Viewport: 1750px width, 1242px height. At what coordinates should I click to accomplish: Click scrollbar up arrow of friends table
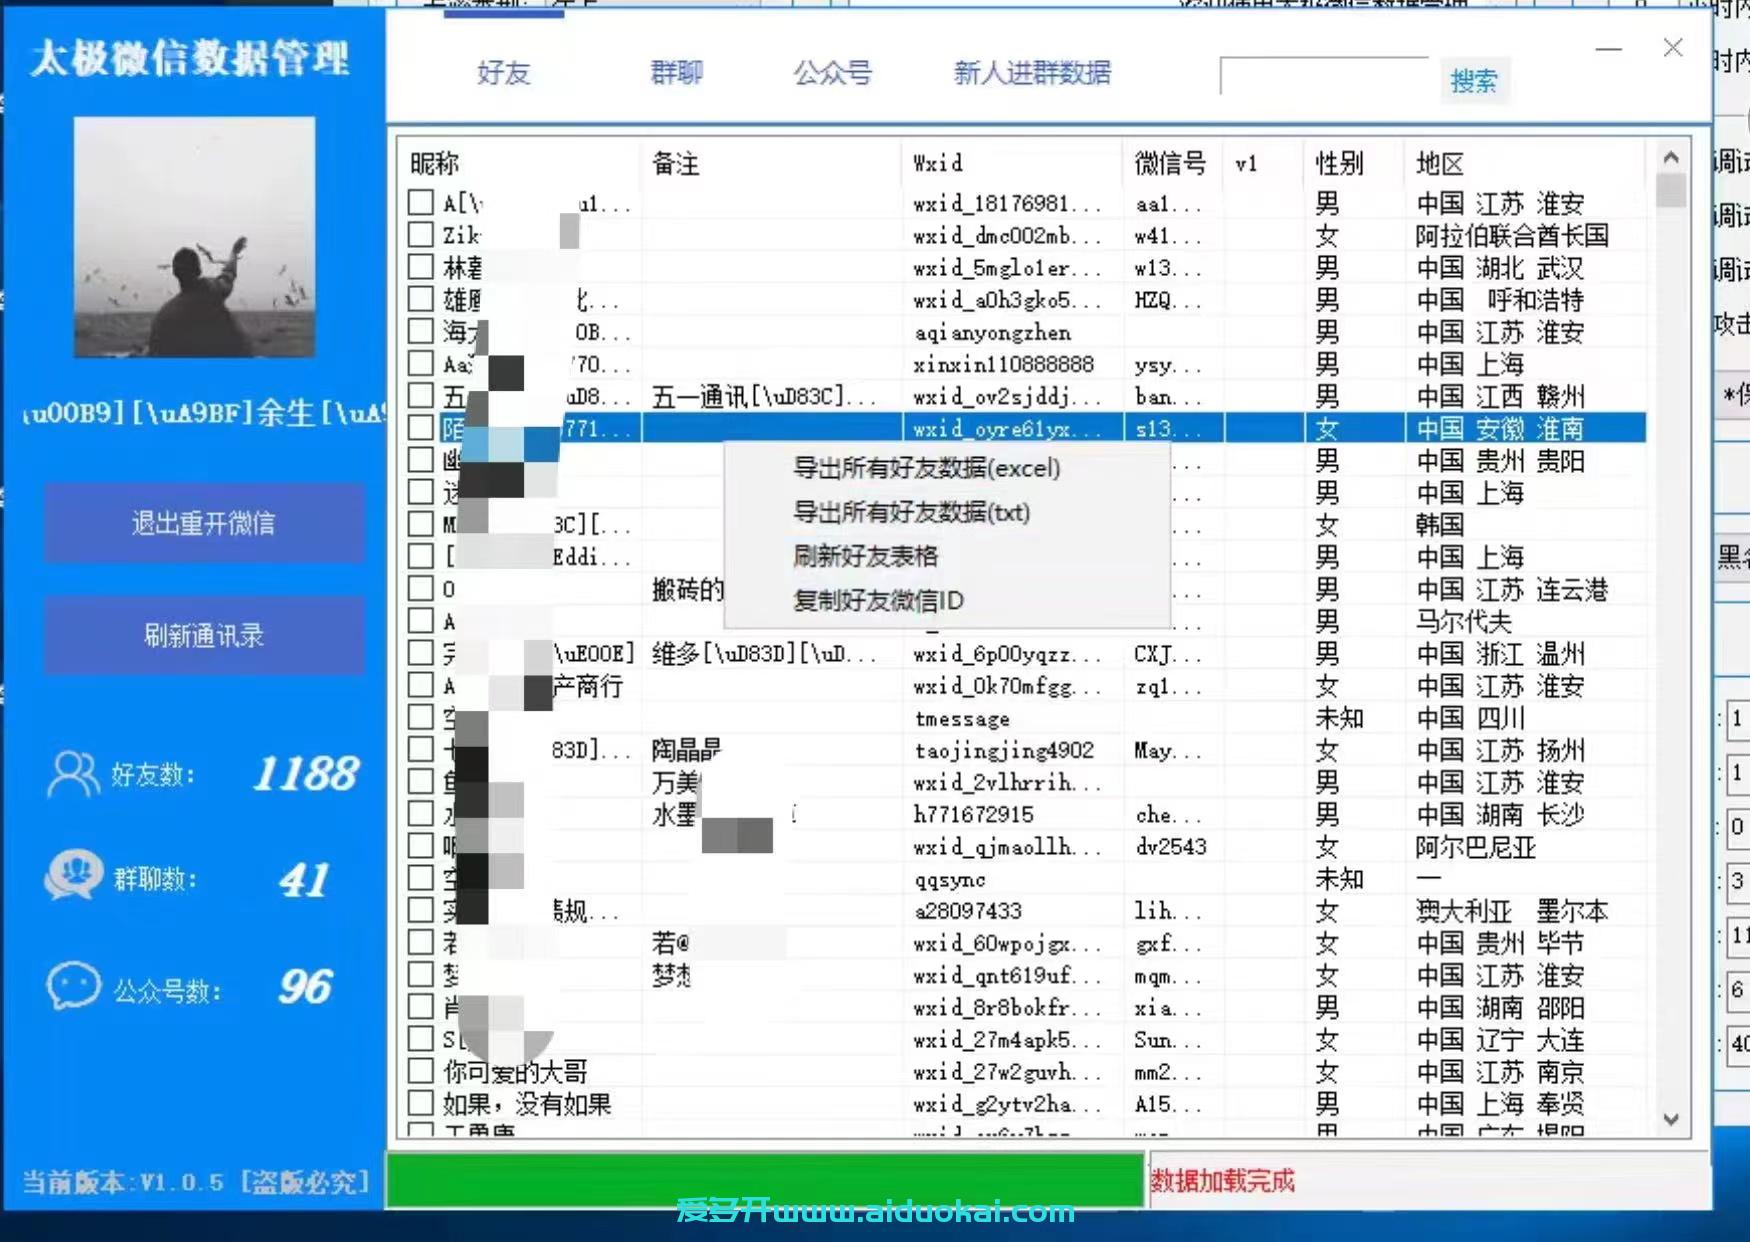click(1671, 157)
